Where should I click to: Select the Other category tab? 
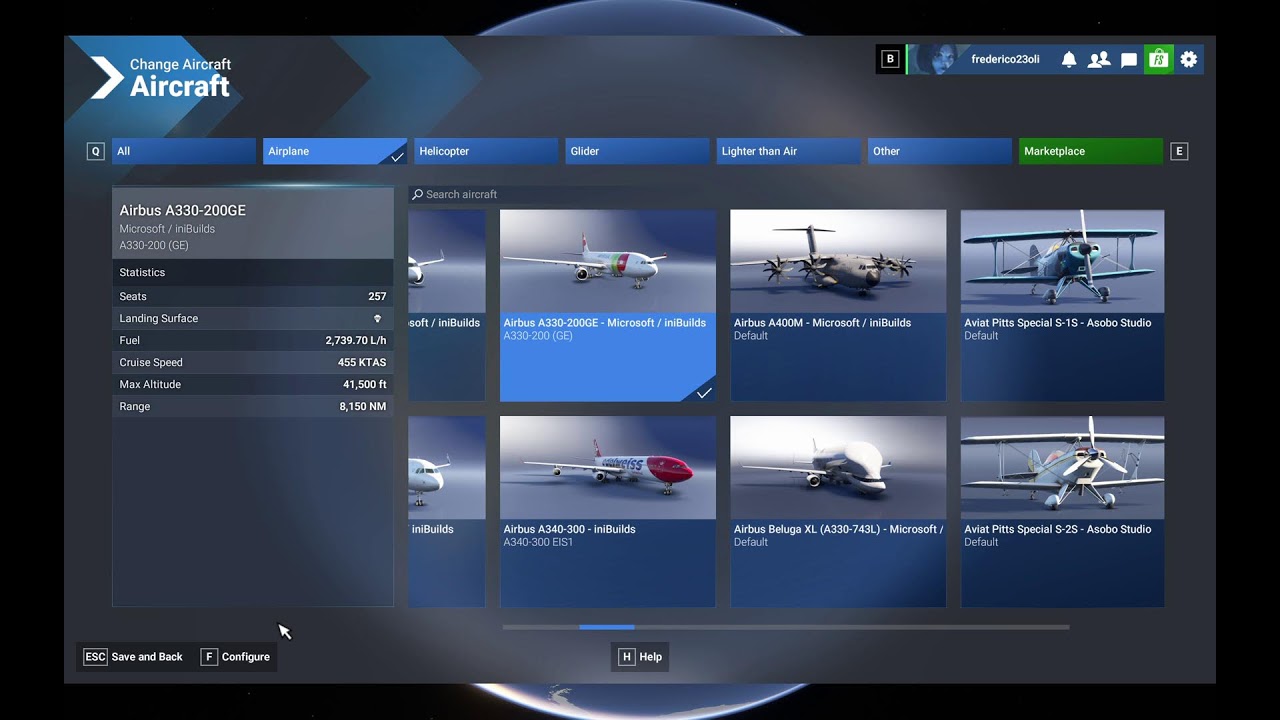pos(939,151)
